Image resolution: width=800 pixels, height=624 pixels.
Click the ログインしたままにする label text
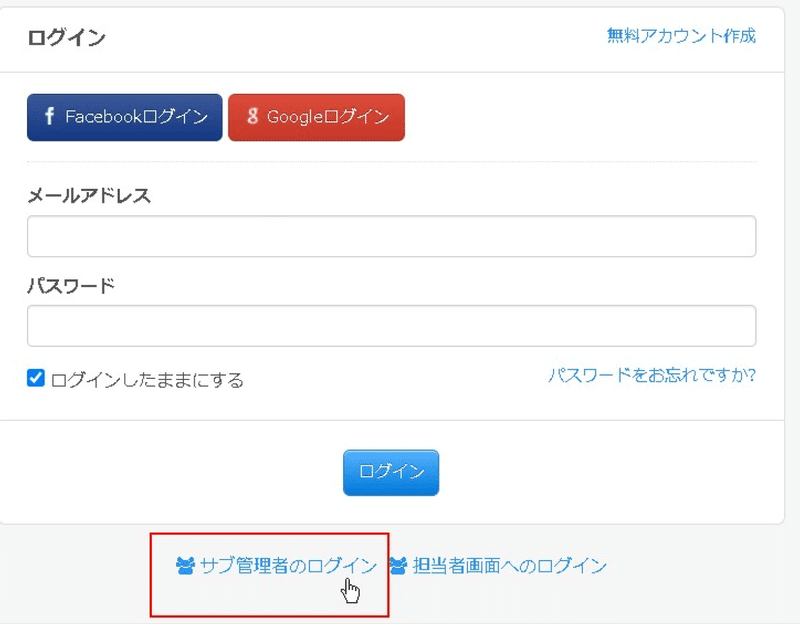pos(147,380)
